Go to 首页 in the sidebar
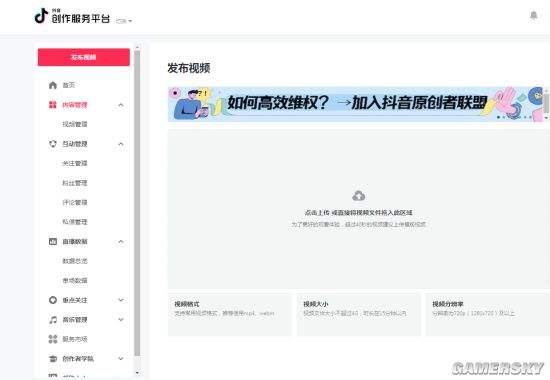 click(69, 85)
